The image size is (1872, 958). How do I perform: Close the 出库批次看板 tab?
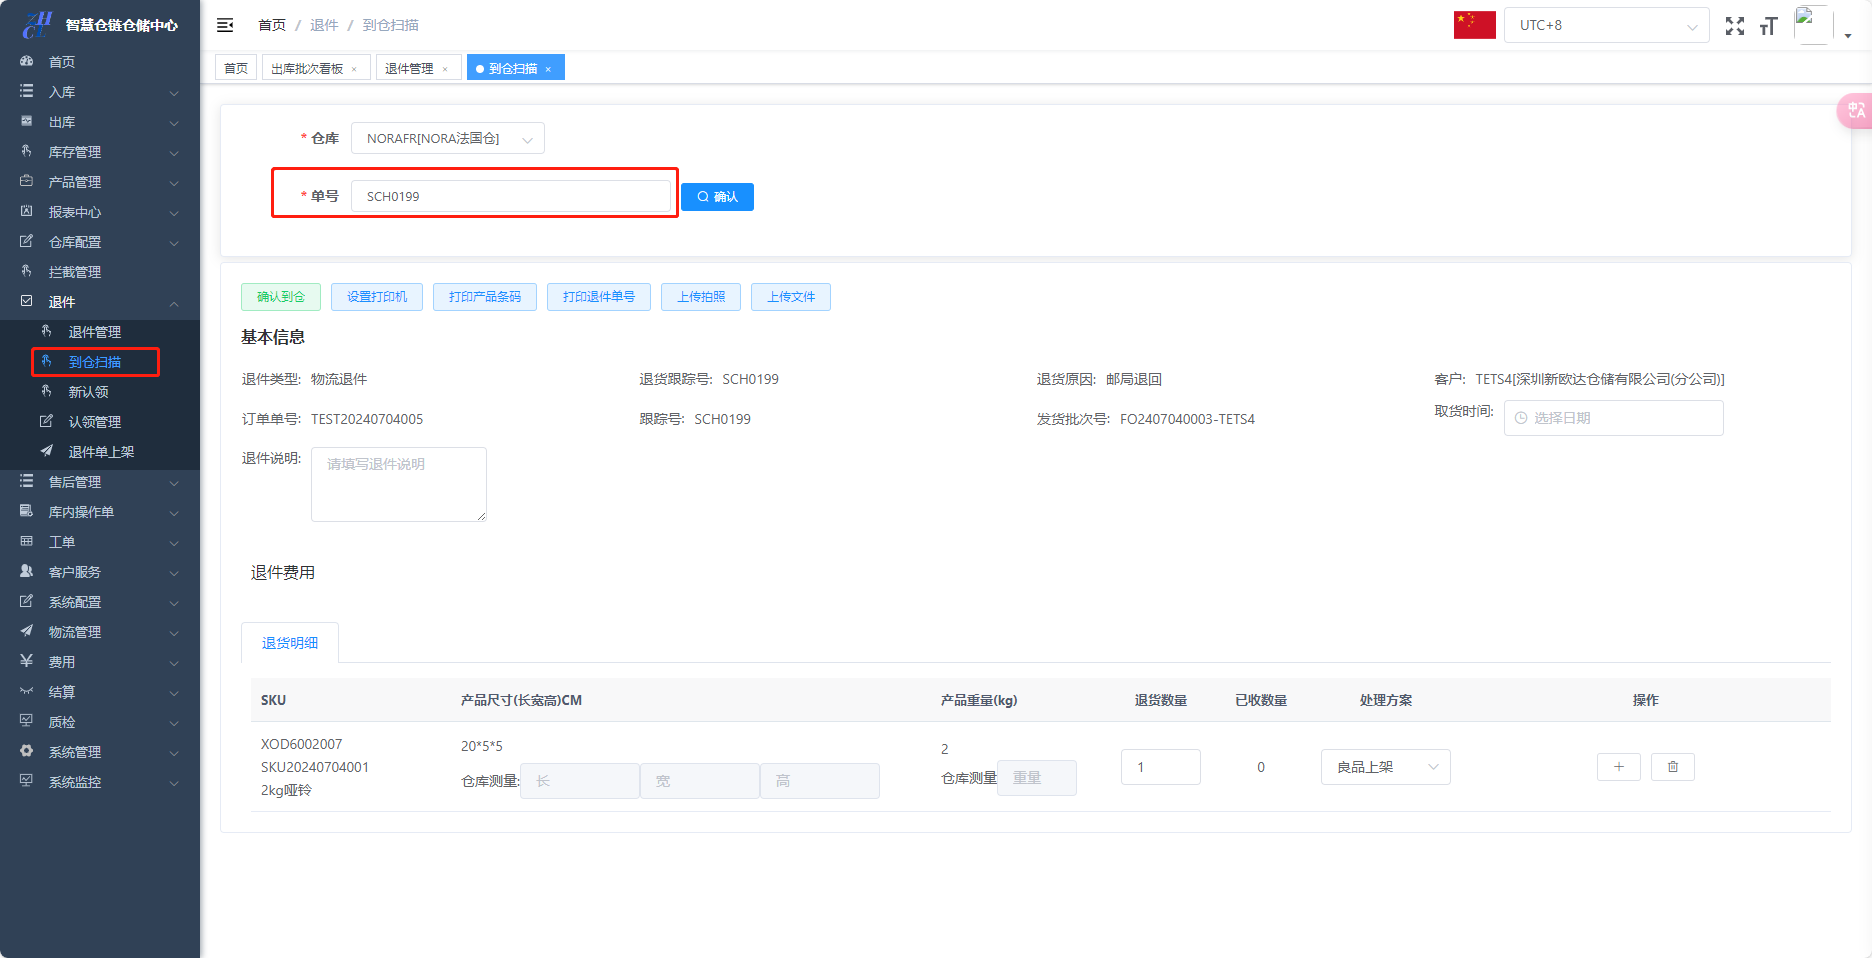pyautogui.click(x=354, y=69)
